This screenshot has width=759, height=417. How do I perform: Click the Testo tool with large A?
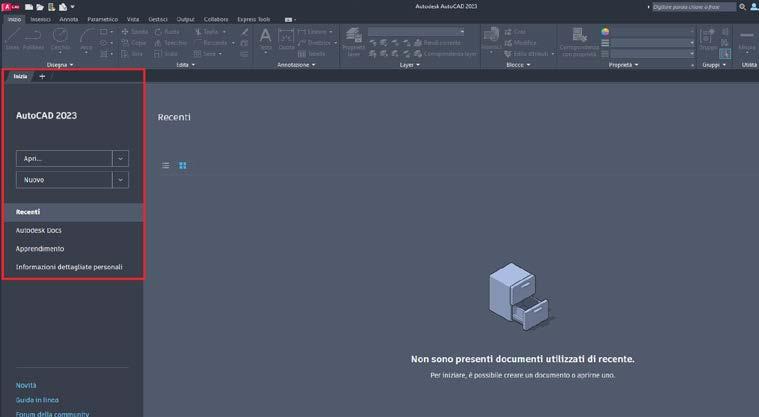coord(265,39)
